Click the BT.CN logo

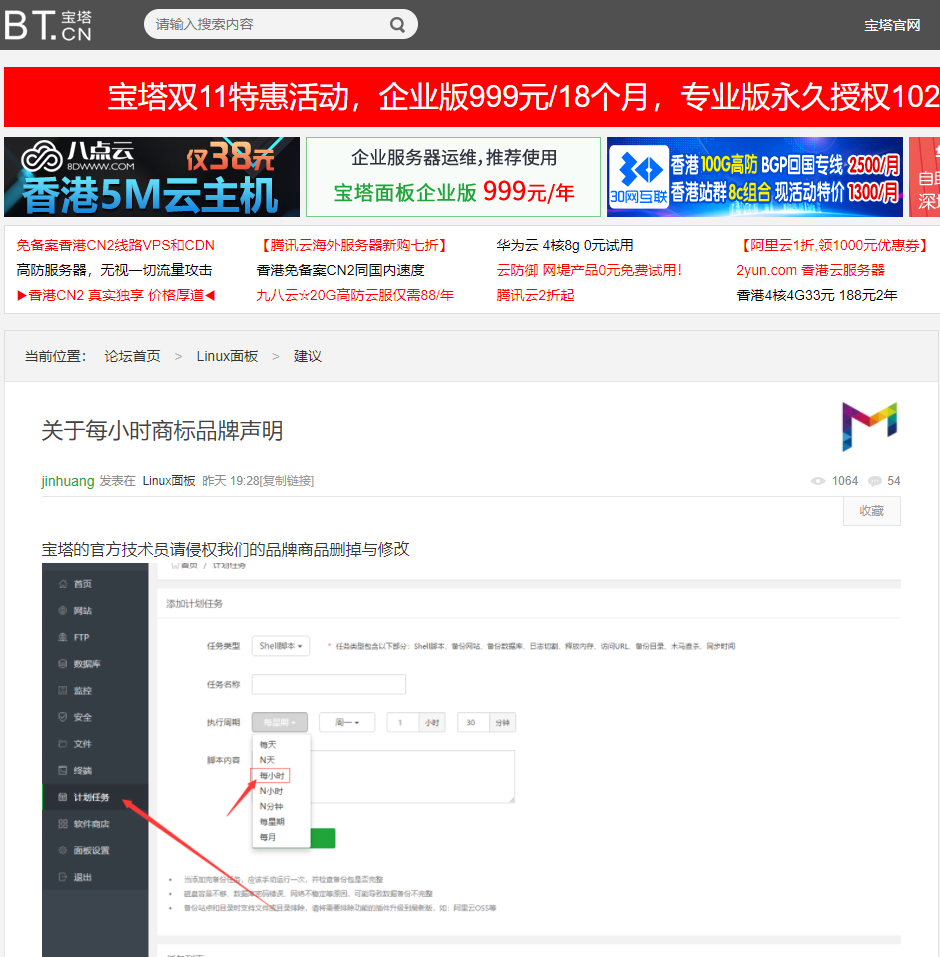[48, 24]
